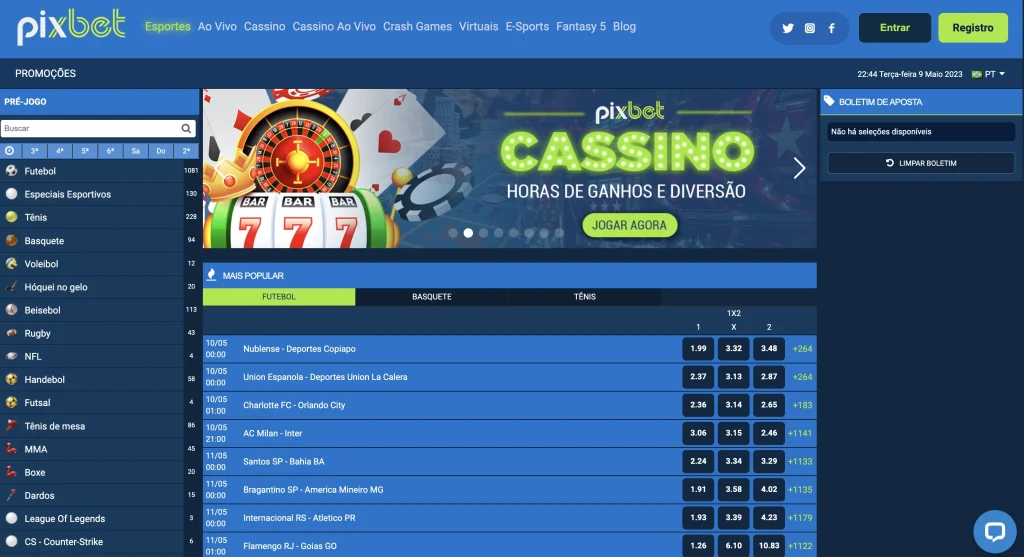Open the PT language dropdown
The width and height of the screenshot is (1024, 557).
coord(989,74)
